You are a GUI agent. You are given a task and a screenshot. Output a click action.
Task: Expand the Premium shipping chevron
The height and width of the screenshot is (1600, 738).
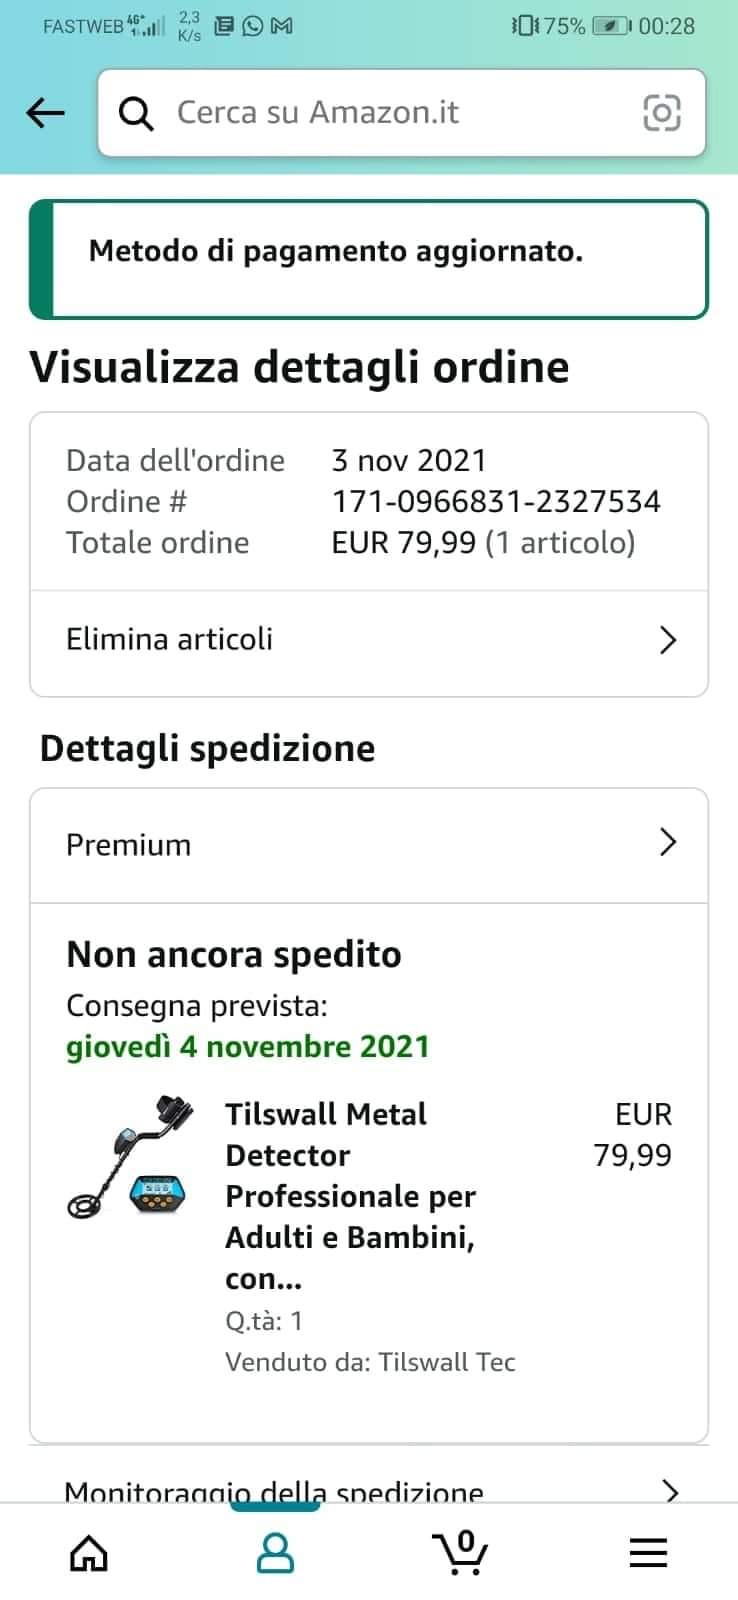tap(668, 842)
